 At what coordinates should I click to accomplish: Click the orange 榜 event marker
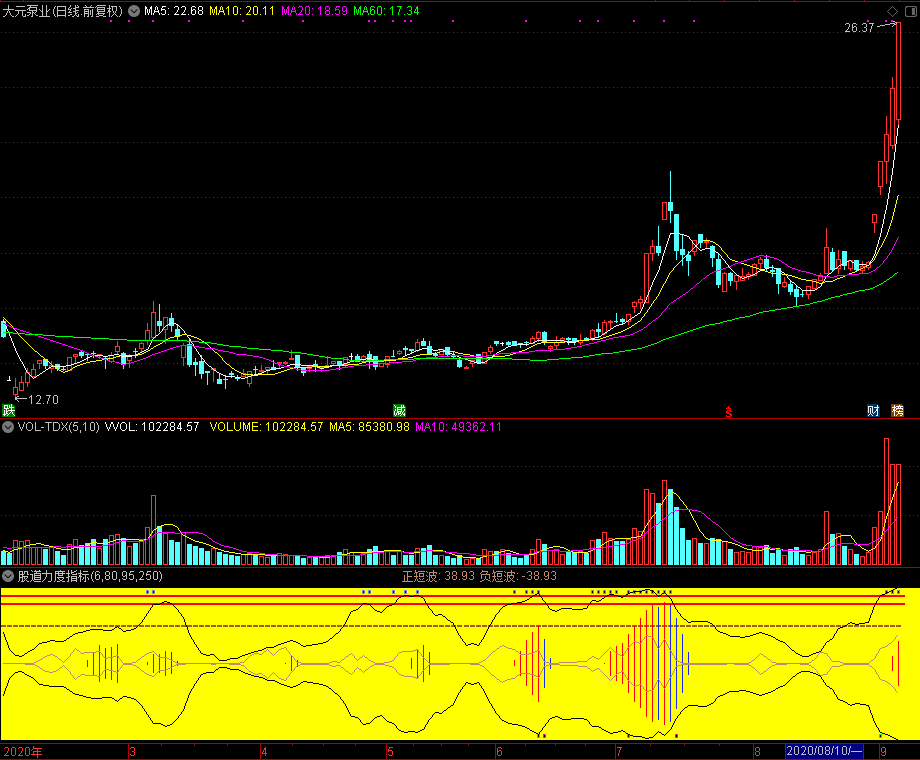897,410
